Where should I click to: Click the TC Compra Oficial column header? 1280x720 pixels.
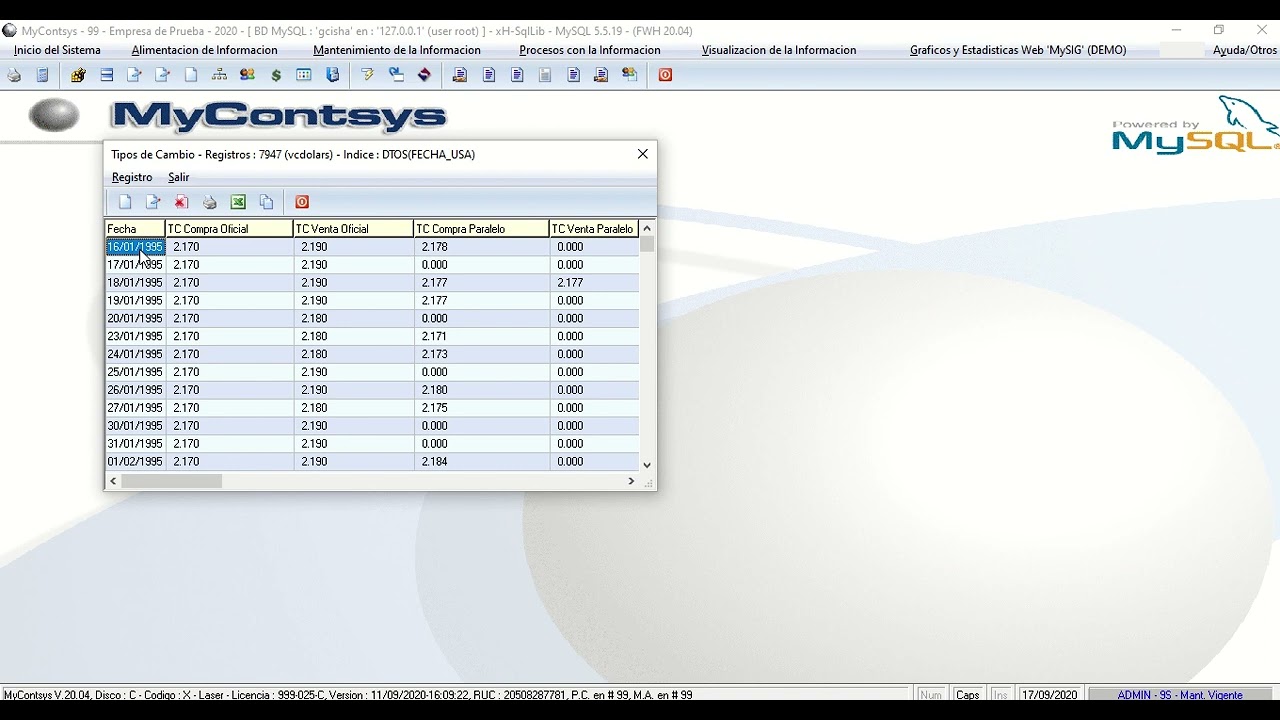tap(229, 229)
